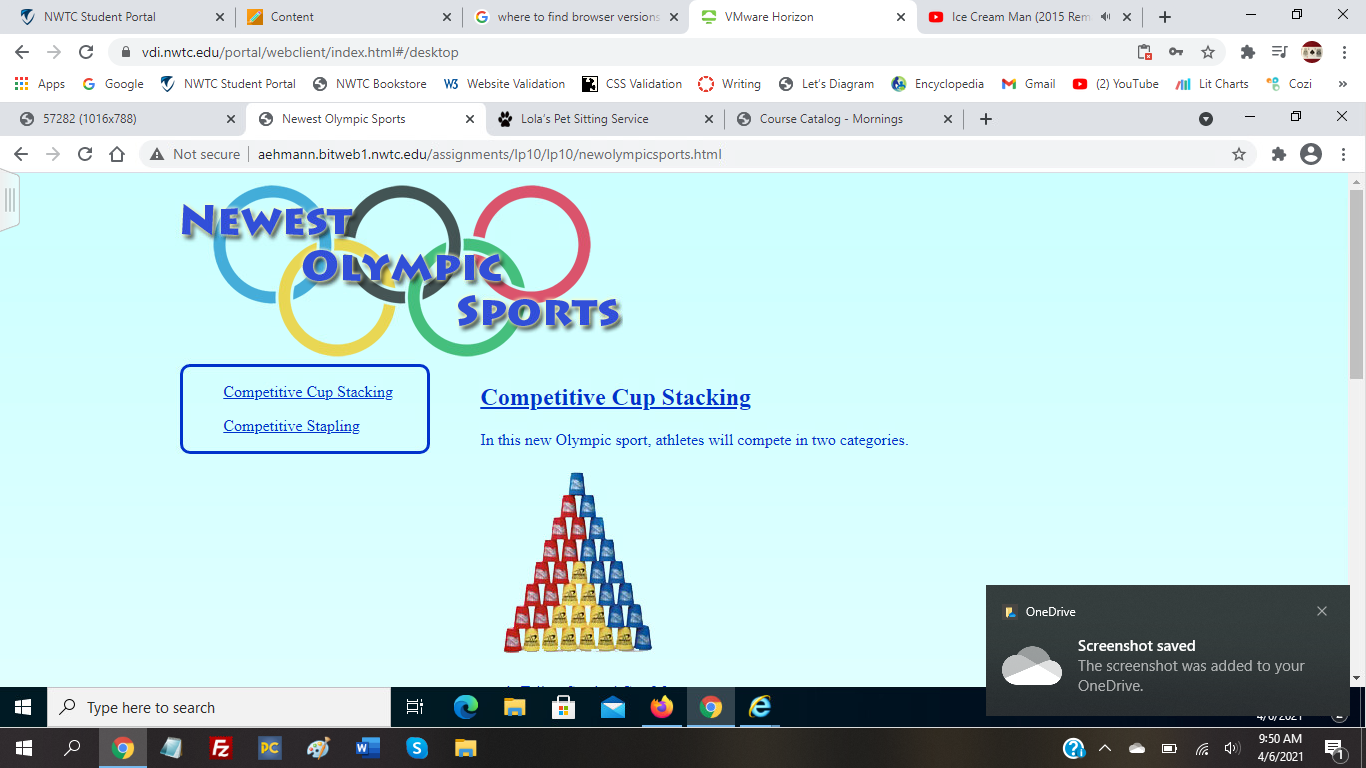1366x768 pixels.
Task: Expand the bookmarks overflow chevron
Action: pyautogui.click(x=1343, y=84)
